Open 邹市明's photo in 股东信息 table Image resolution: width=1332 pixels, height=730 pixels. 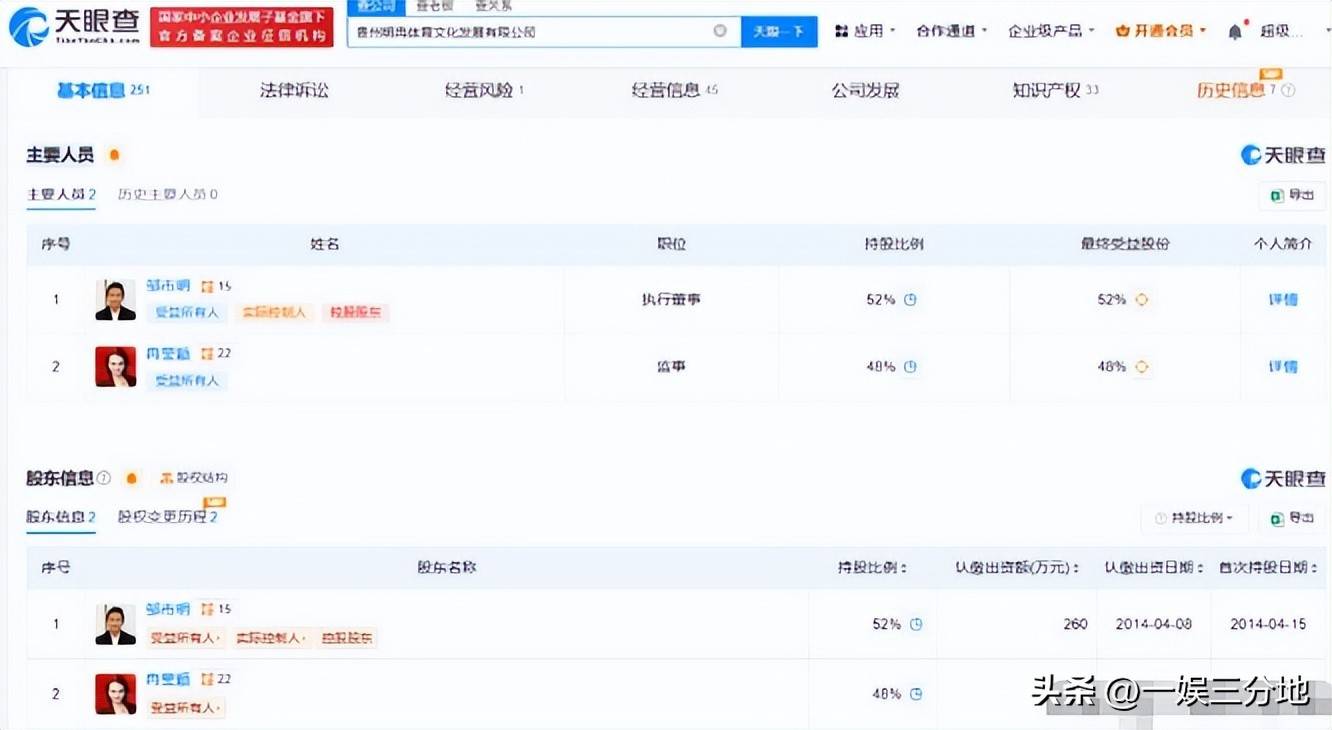(x=115, y=624)
